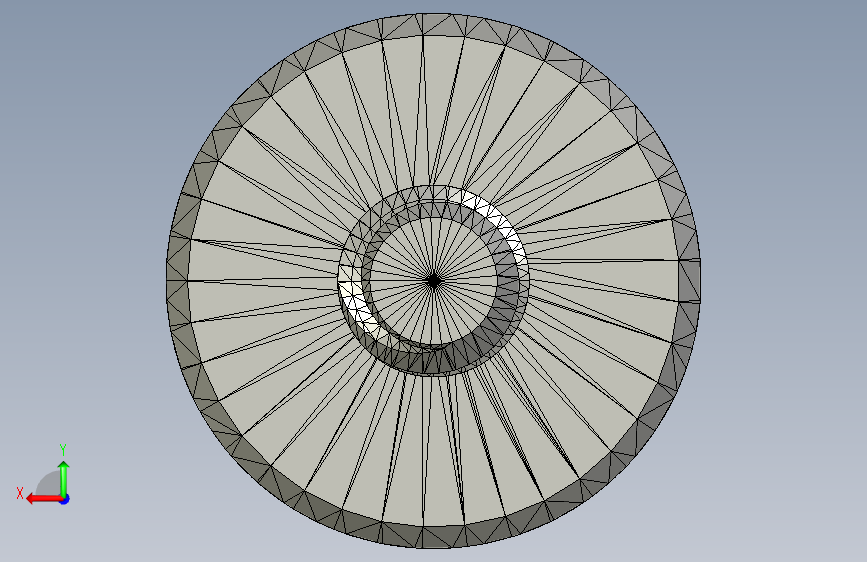Image resolution: width=867 pixels, height=562 pixels.
Task: Click the black center vertex of the mesh
Action: (x=434, y=281)
